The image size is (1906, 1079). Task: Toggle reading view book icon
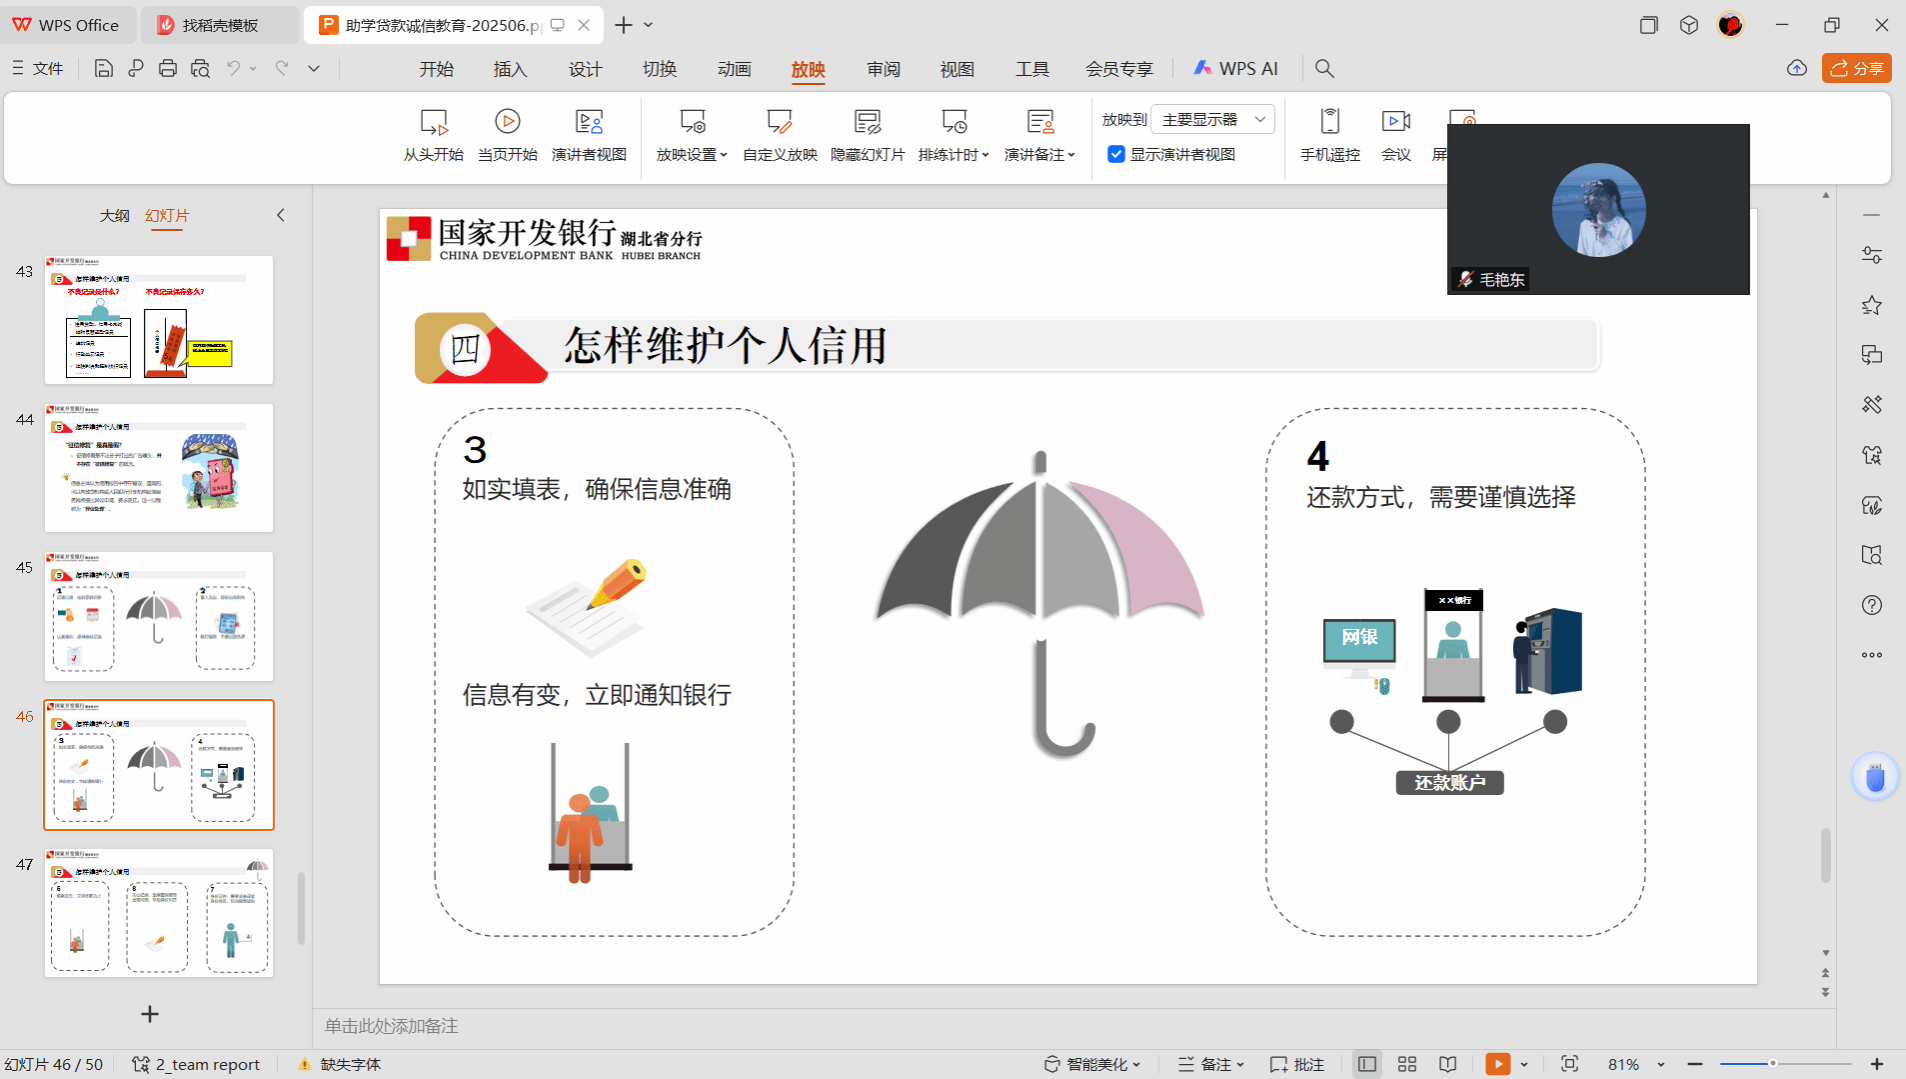pyautogui.click(x=1447, y=1064)
